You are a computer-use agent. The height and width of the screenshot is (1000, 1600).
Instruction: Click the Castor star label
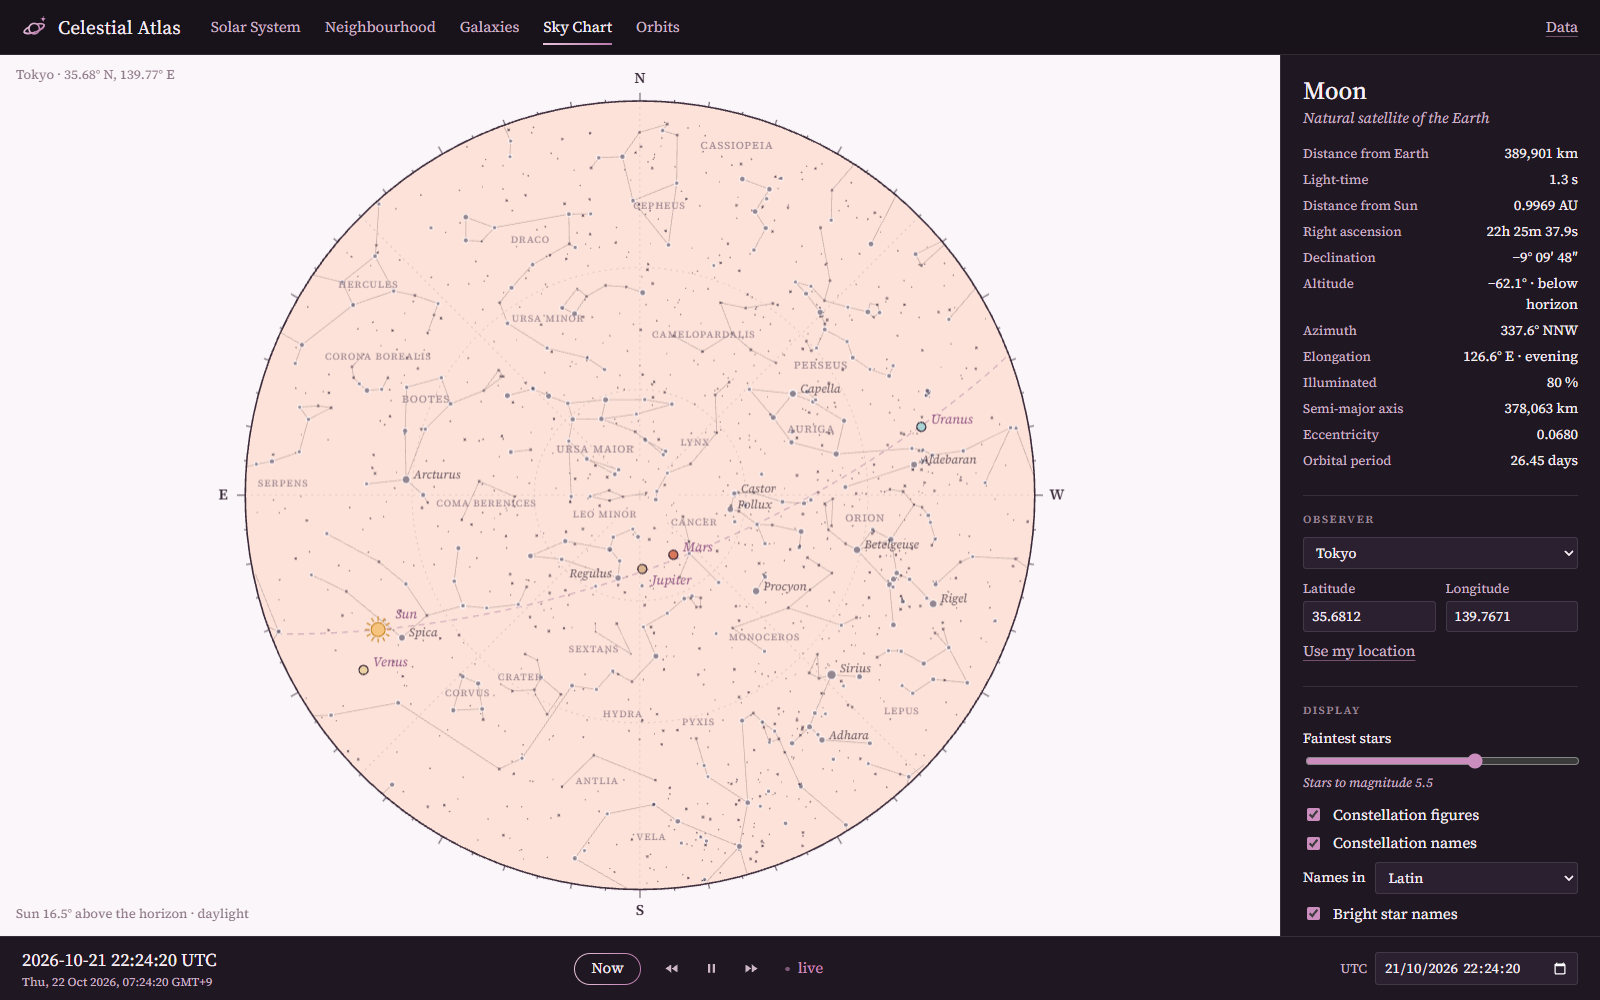(758, 489)
